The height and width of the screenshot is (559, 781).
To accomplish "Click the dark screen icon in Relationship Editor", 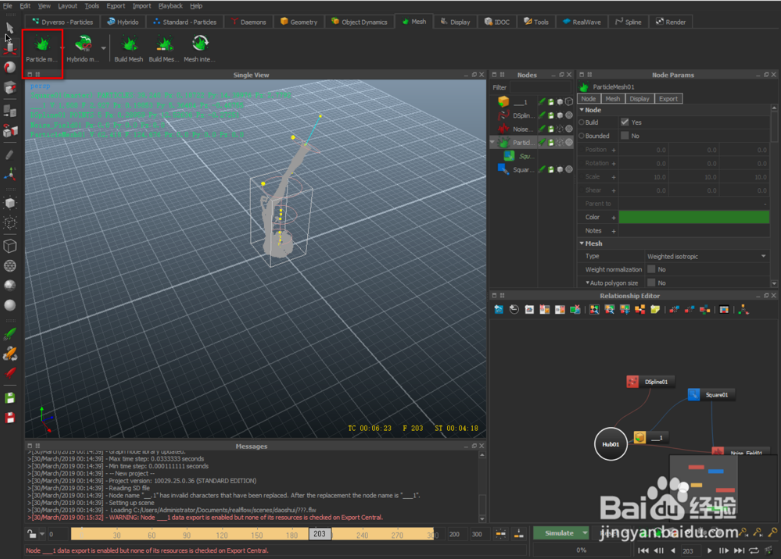I will (724, 310).
